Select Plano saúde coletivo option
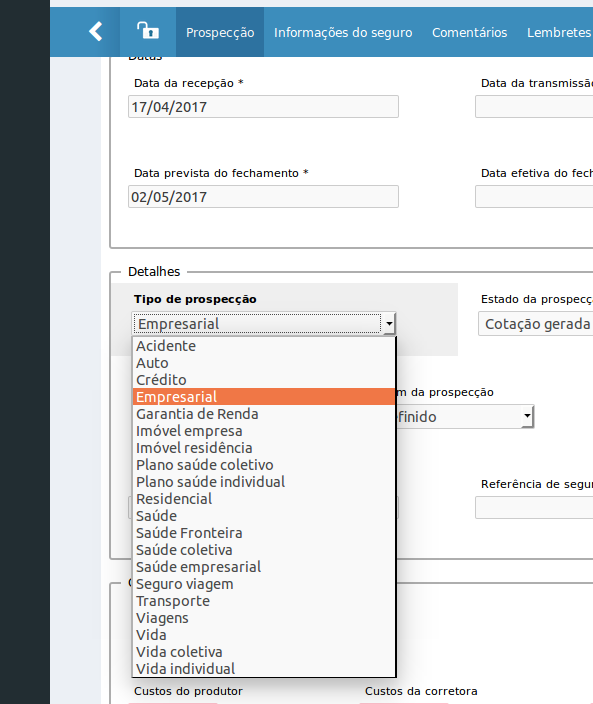Image resolution: width=593 pixels, height=704 pixels. point(264,465)
